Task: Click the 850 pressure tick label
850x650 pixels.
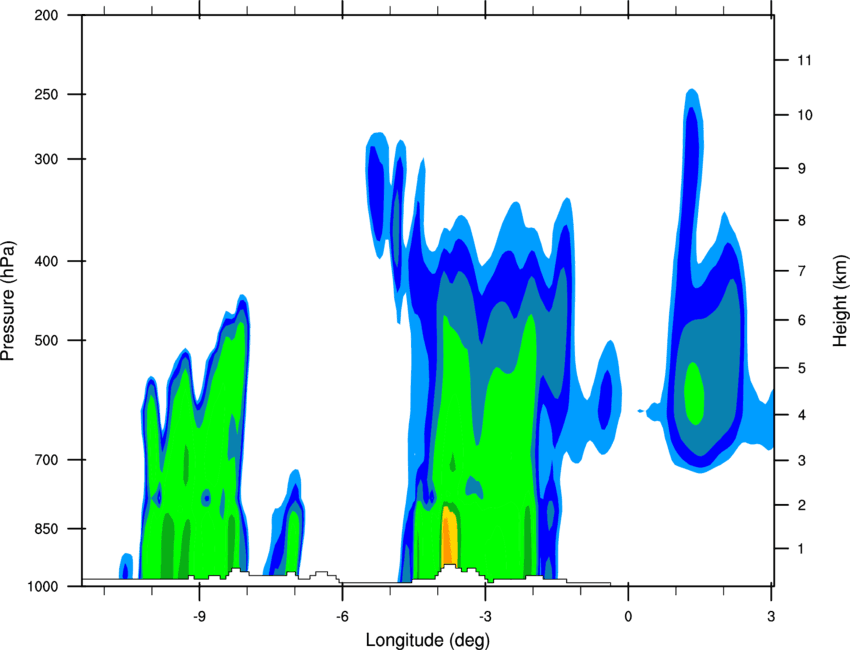Action: pyautogui.click(x=46, y=529)
